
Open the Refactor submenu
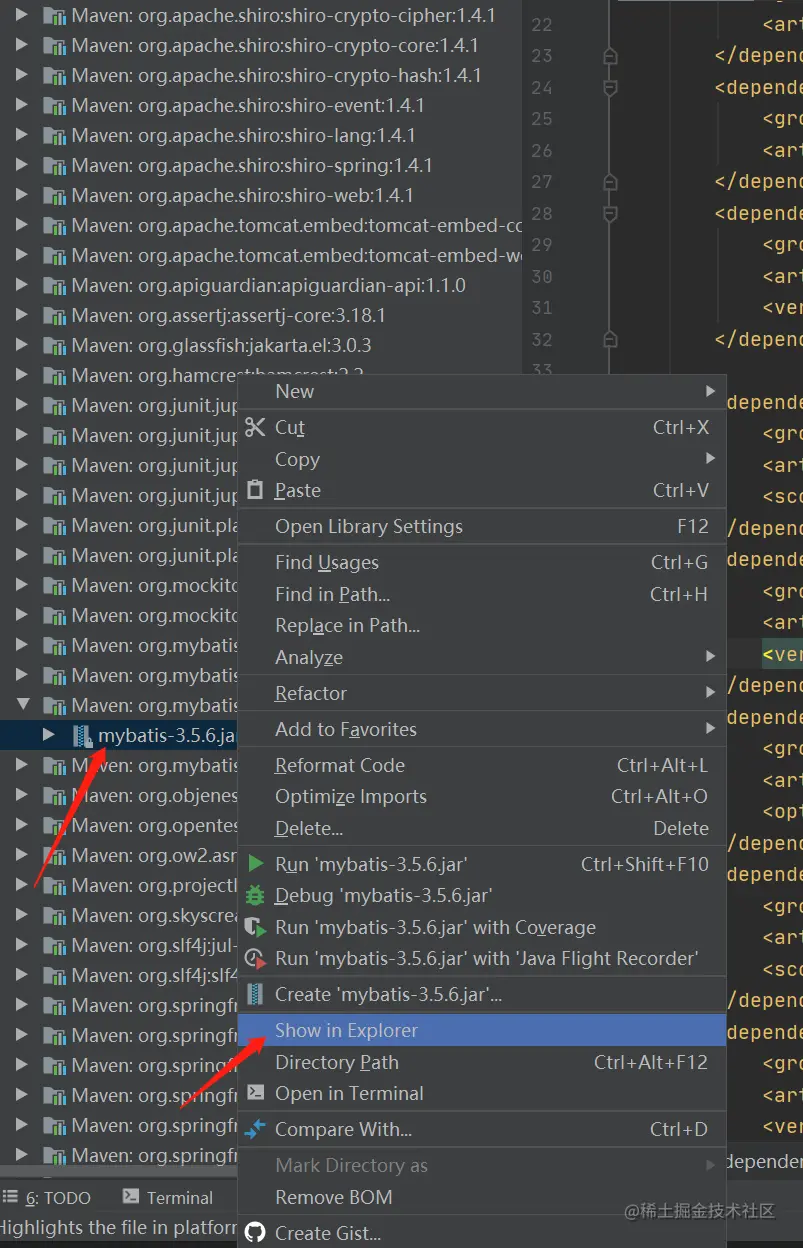tap(482, 693)
